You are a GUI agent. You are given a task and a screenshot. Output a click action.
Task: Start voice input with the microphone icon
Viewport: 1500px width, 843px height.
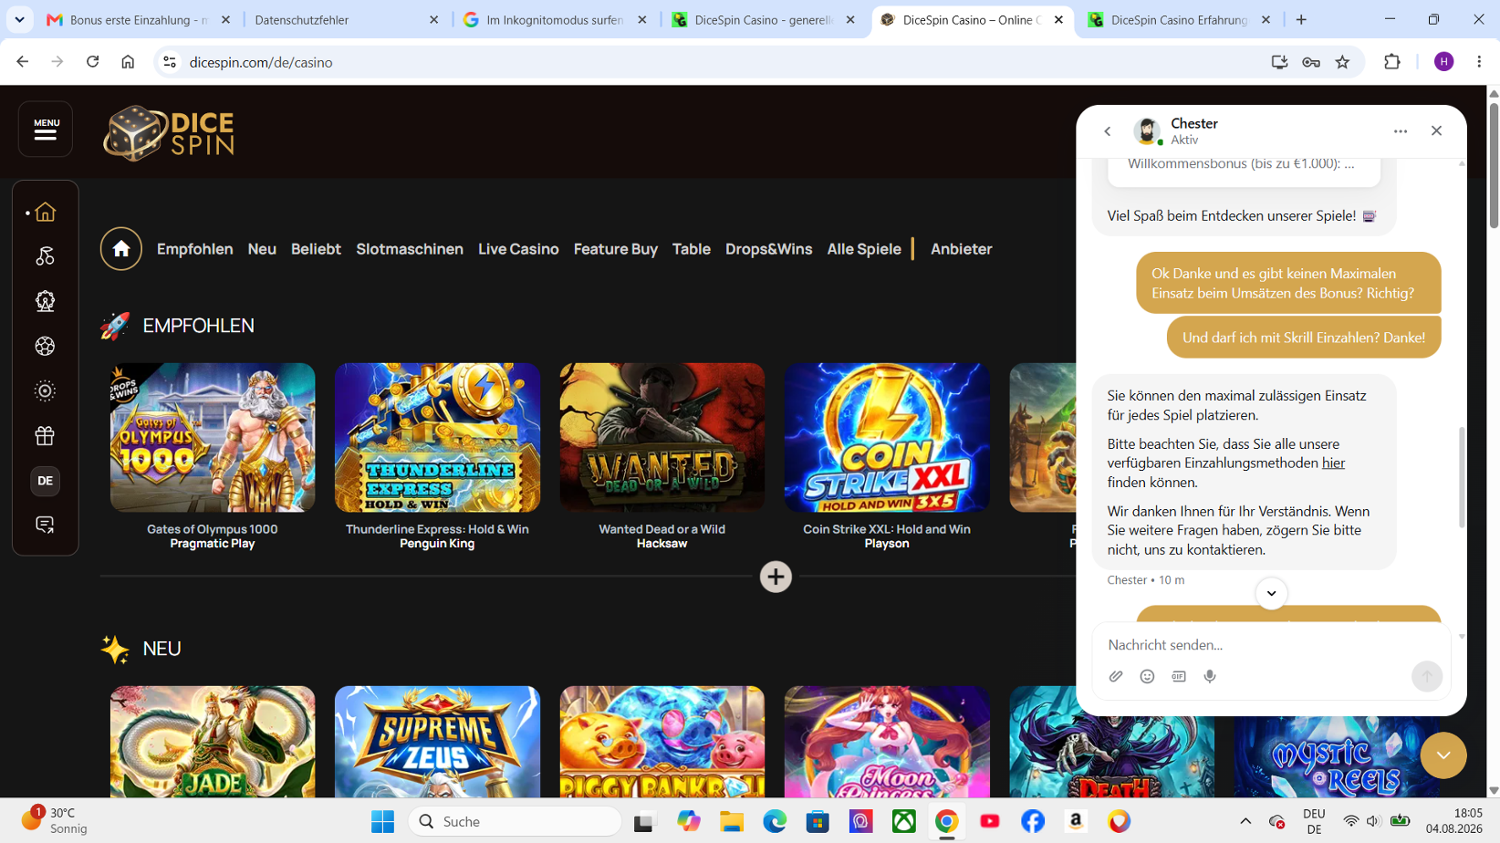[1210, 677]
